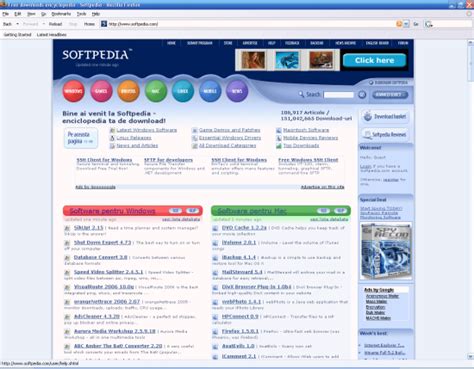Click the Advanced Search button
The width and height of the screenshot is (474, 369).
tap(390, 95)
